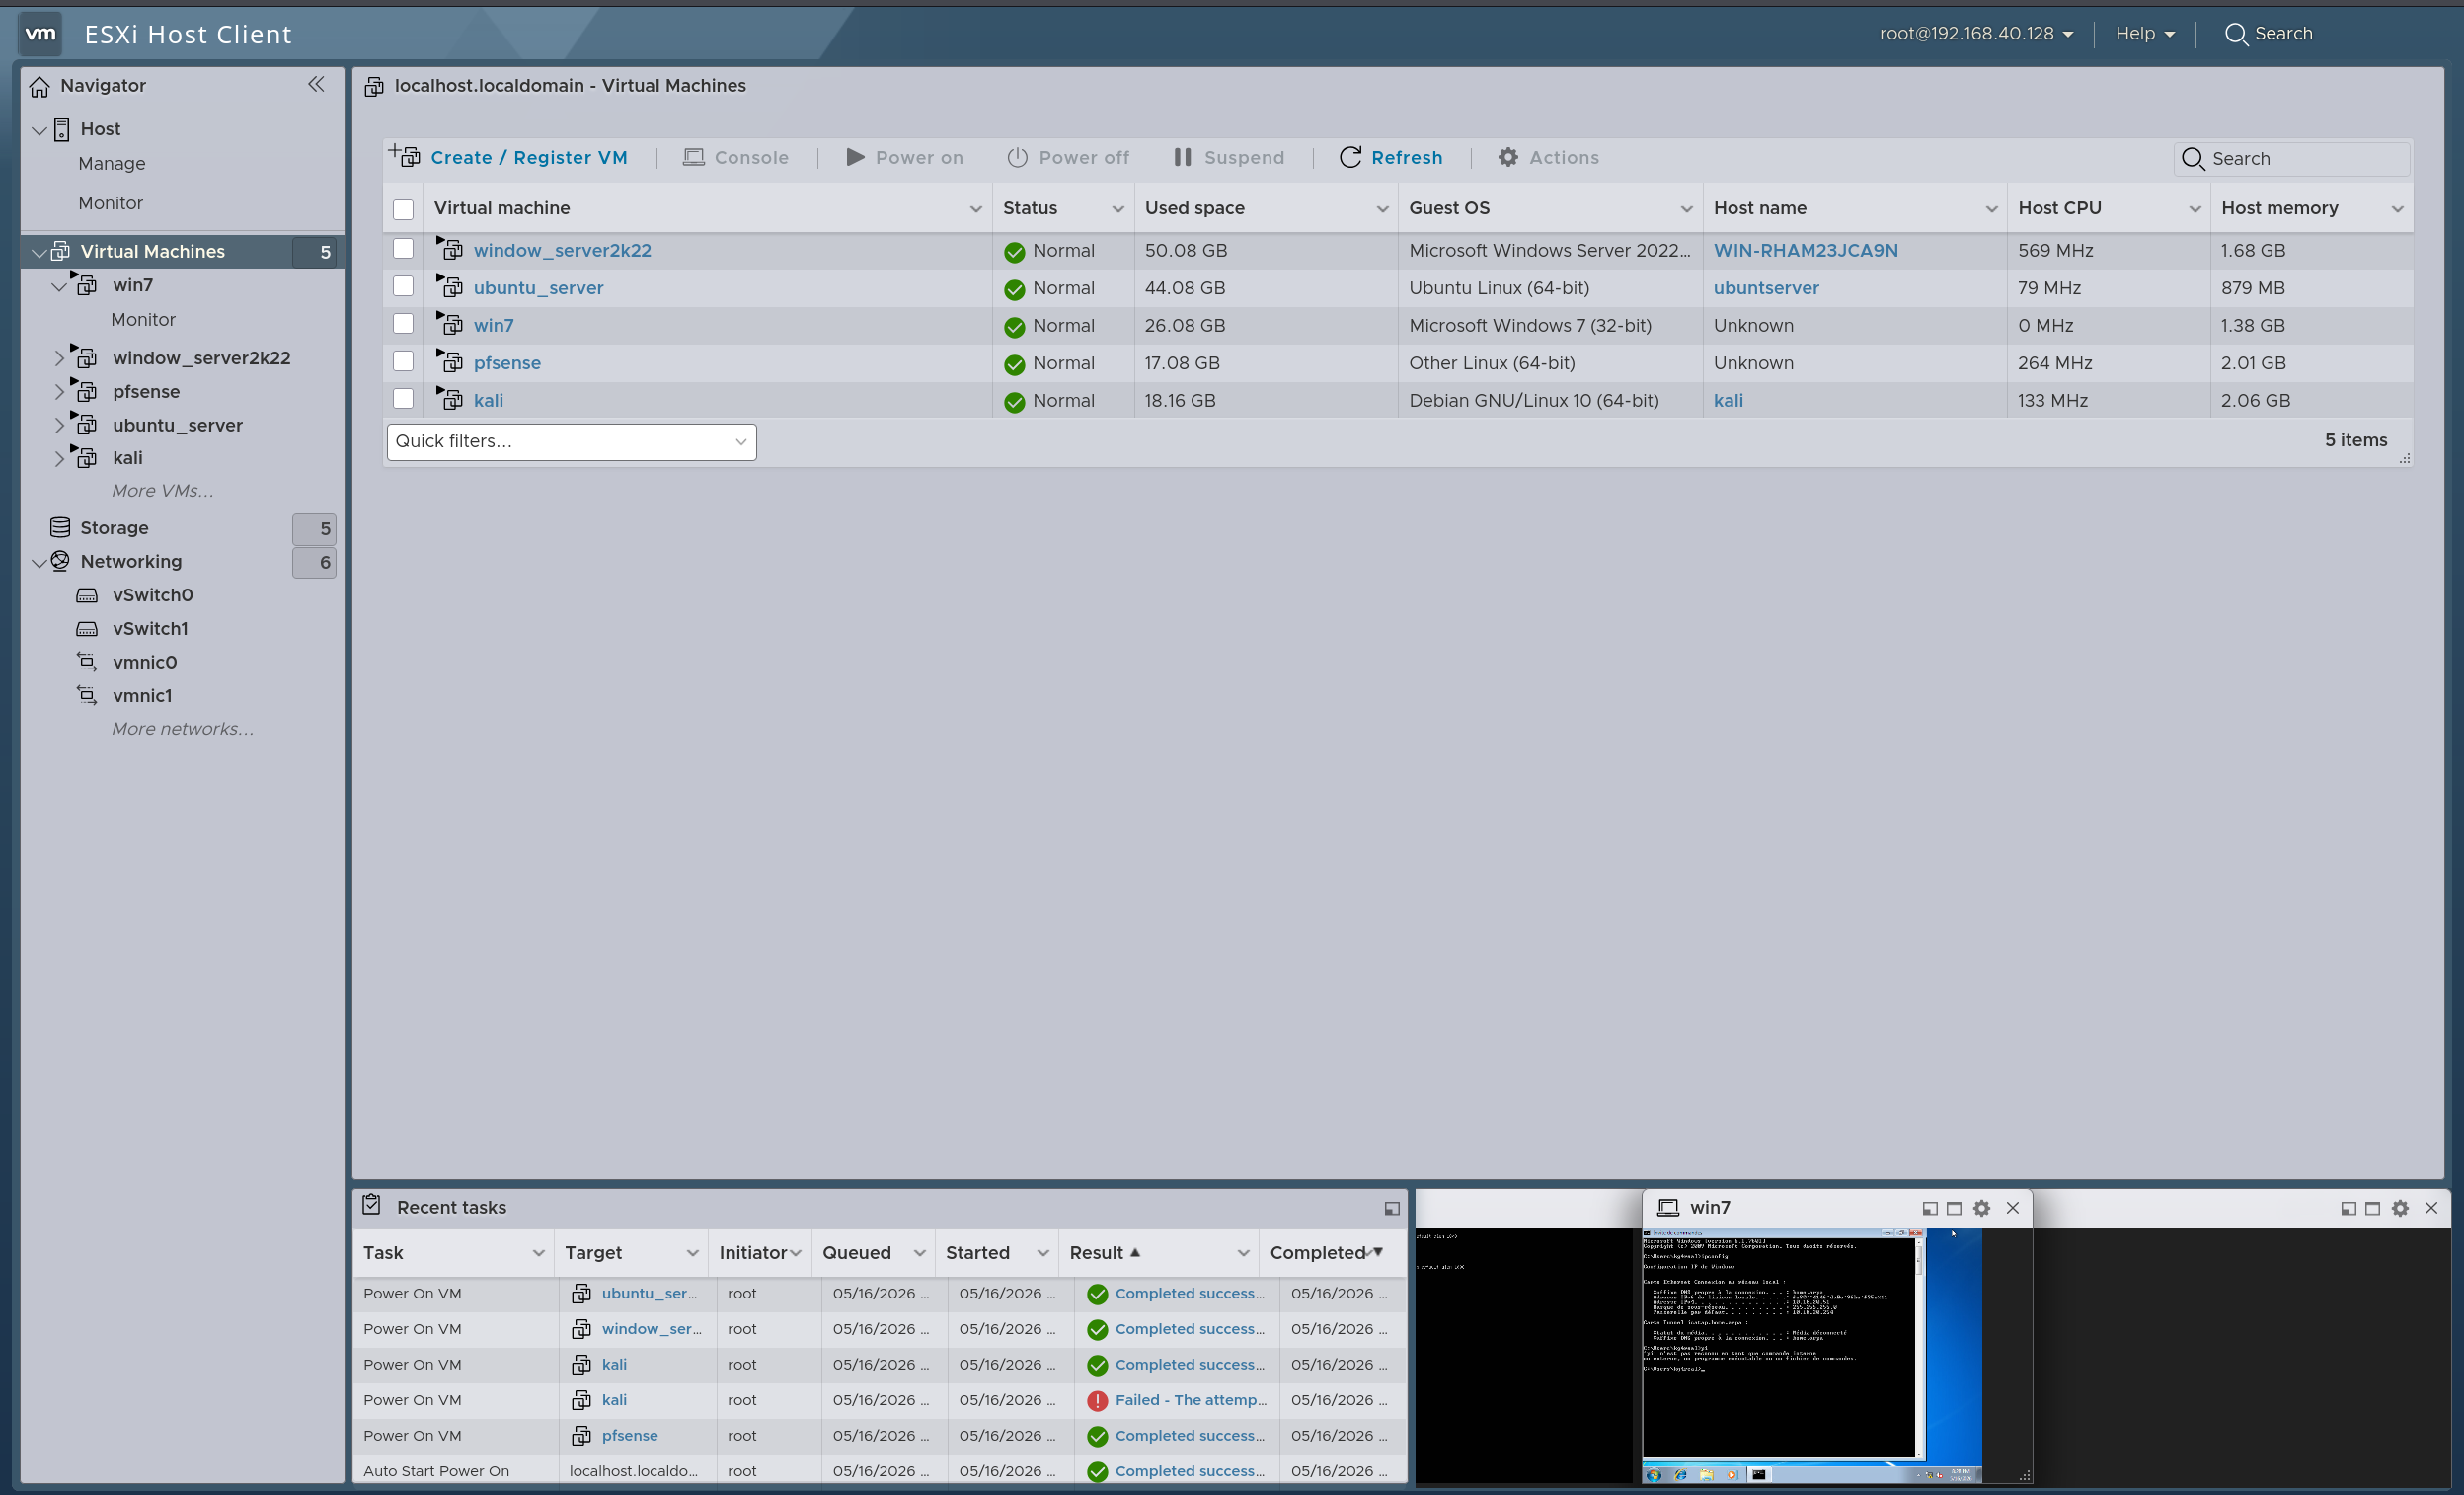Click the Refresh circular arrow icon
This screenshot has height=1495, width=2464.
pyautogui.click(x=1350, y=157)
